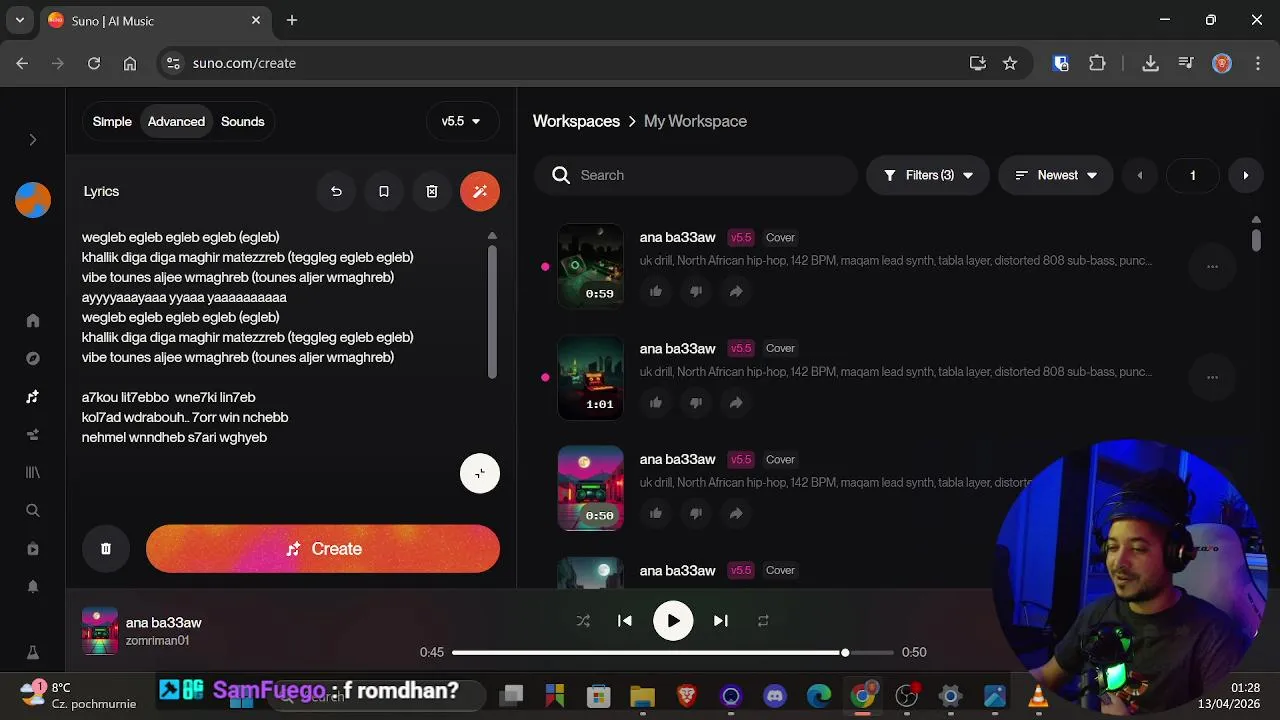Screen dimensions: 1280x720
Task: Open the Newest sort dropdown
Action: (x=1056, y=176)
